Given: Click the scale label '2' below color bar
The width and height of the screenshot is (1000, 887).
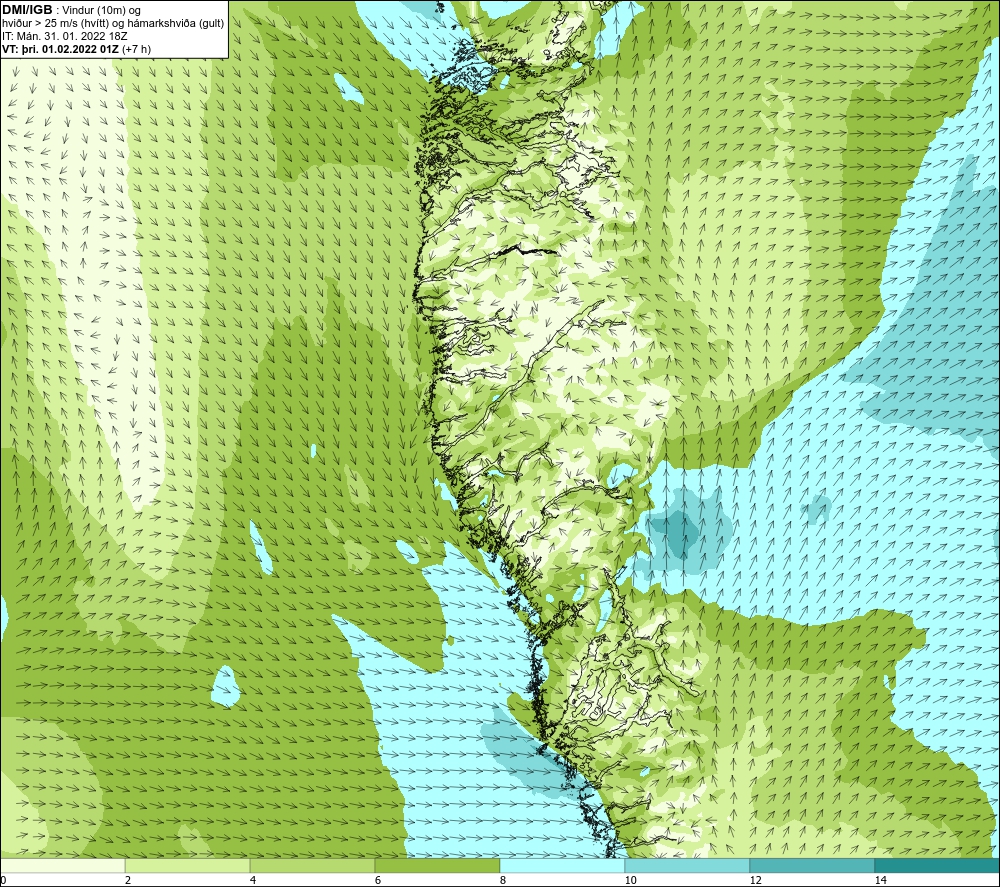Looking at the screenshot, I should click(x=128, y=880).
